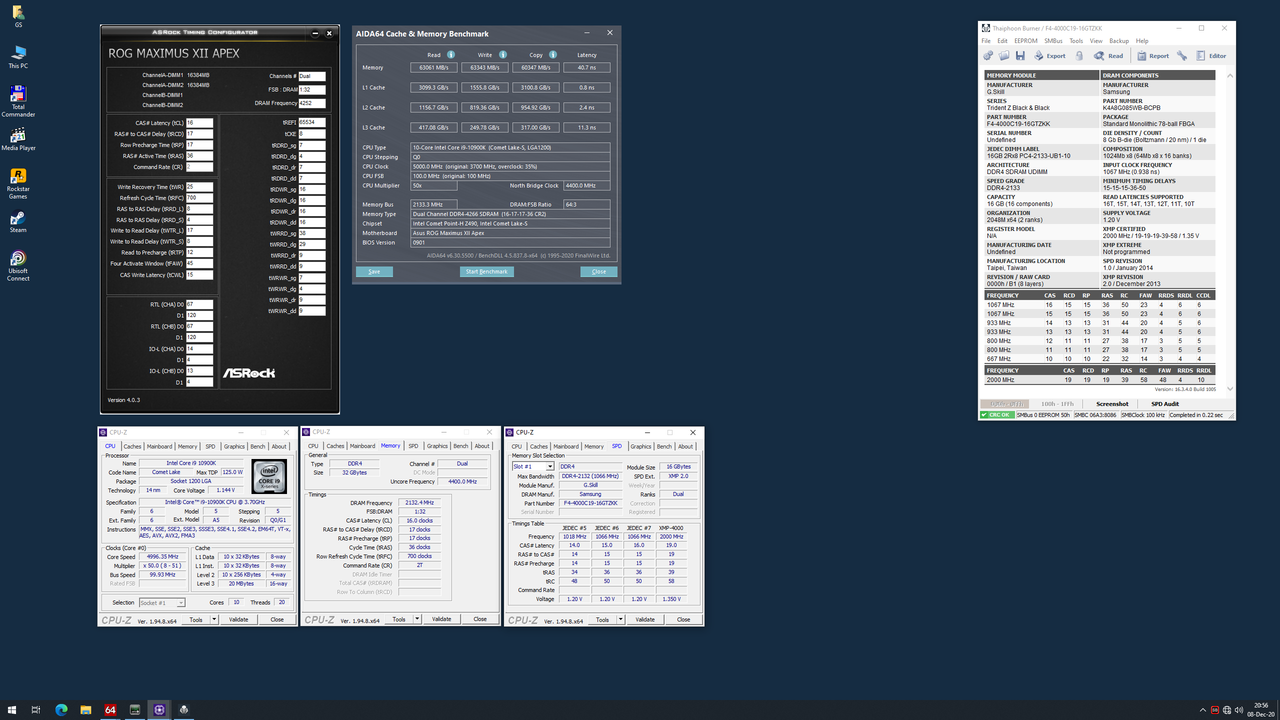Click the Close button in AIDA64 benchmark
Image resolution: width=1280 pixels, height=720 pixels.
[x=599, y=272]
